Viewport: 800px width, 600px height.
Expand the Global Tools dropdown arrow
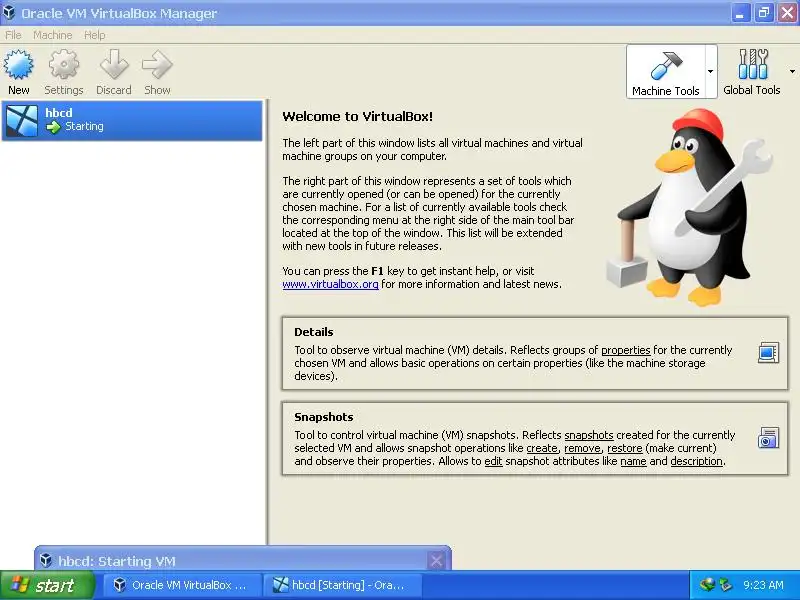(x=792, y=71)
